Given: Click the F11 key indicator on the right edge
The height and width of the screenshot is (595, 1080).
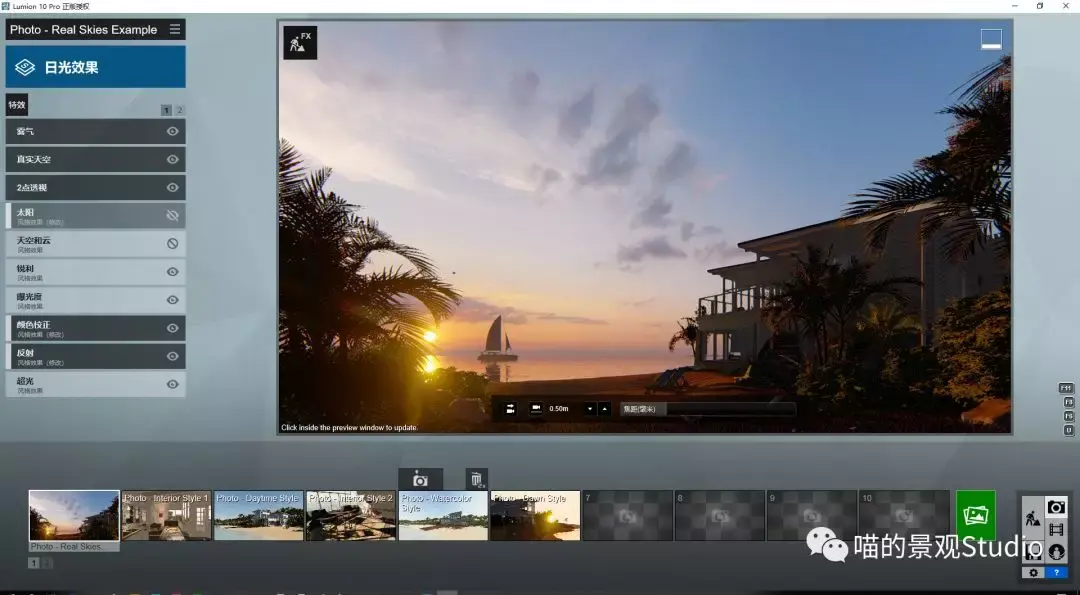Looking at the screenshot, I should click(1066, 388).
